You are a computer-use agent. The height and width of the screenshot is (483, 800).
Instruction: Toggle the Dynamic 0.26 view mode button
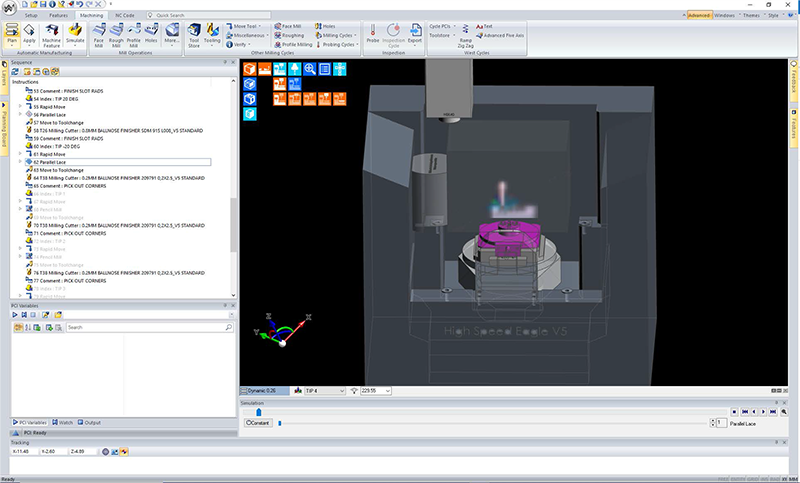[x=264, y=391]
